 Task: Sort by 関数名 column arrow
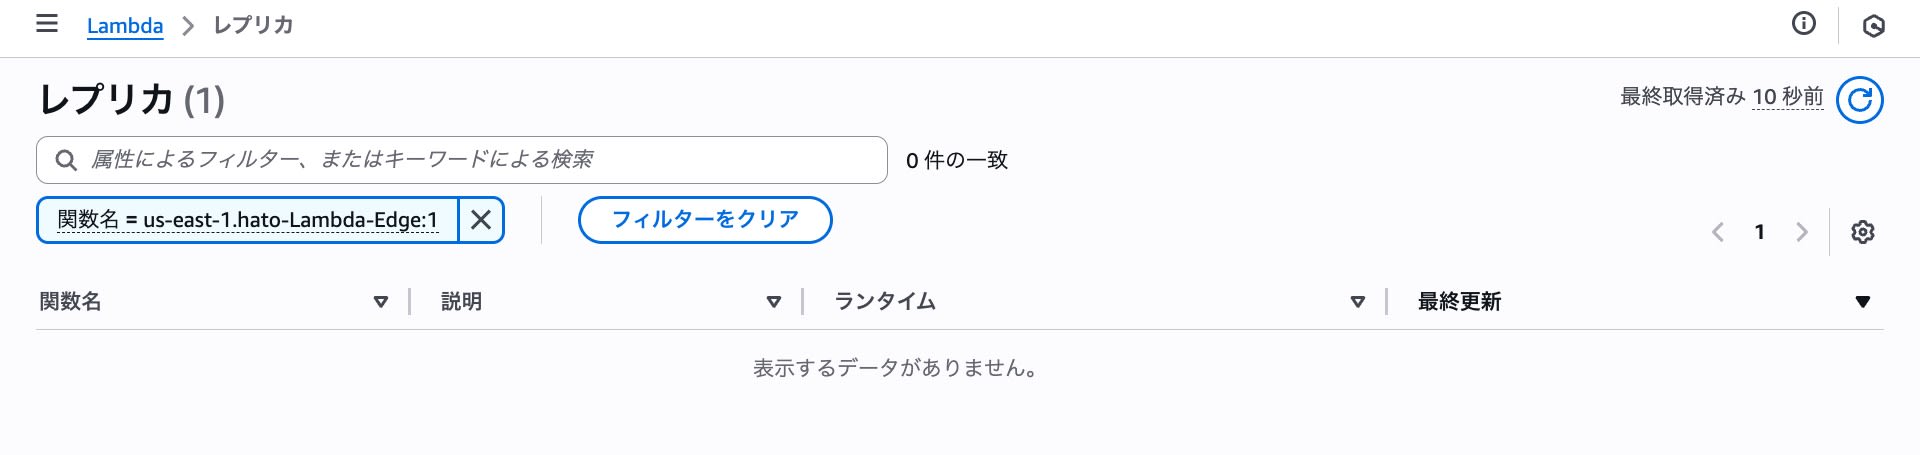(x=380, y=302)
